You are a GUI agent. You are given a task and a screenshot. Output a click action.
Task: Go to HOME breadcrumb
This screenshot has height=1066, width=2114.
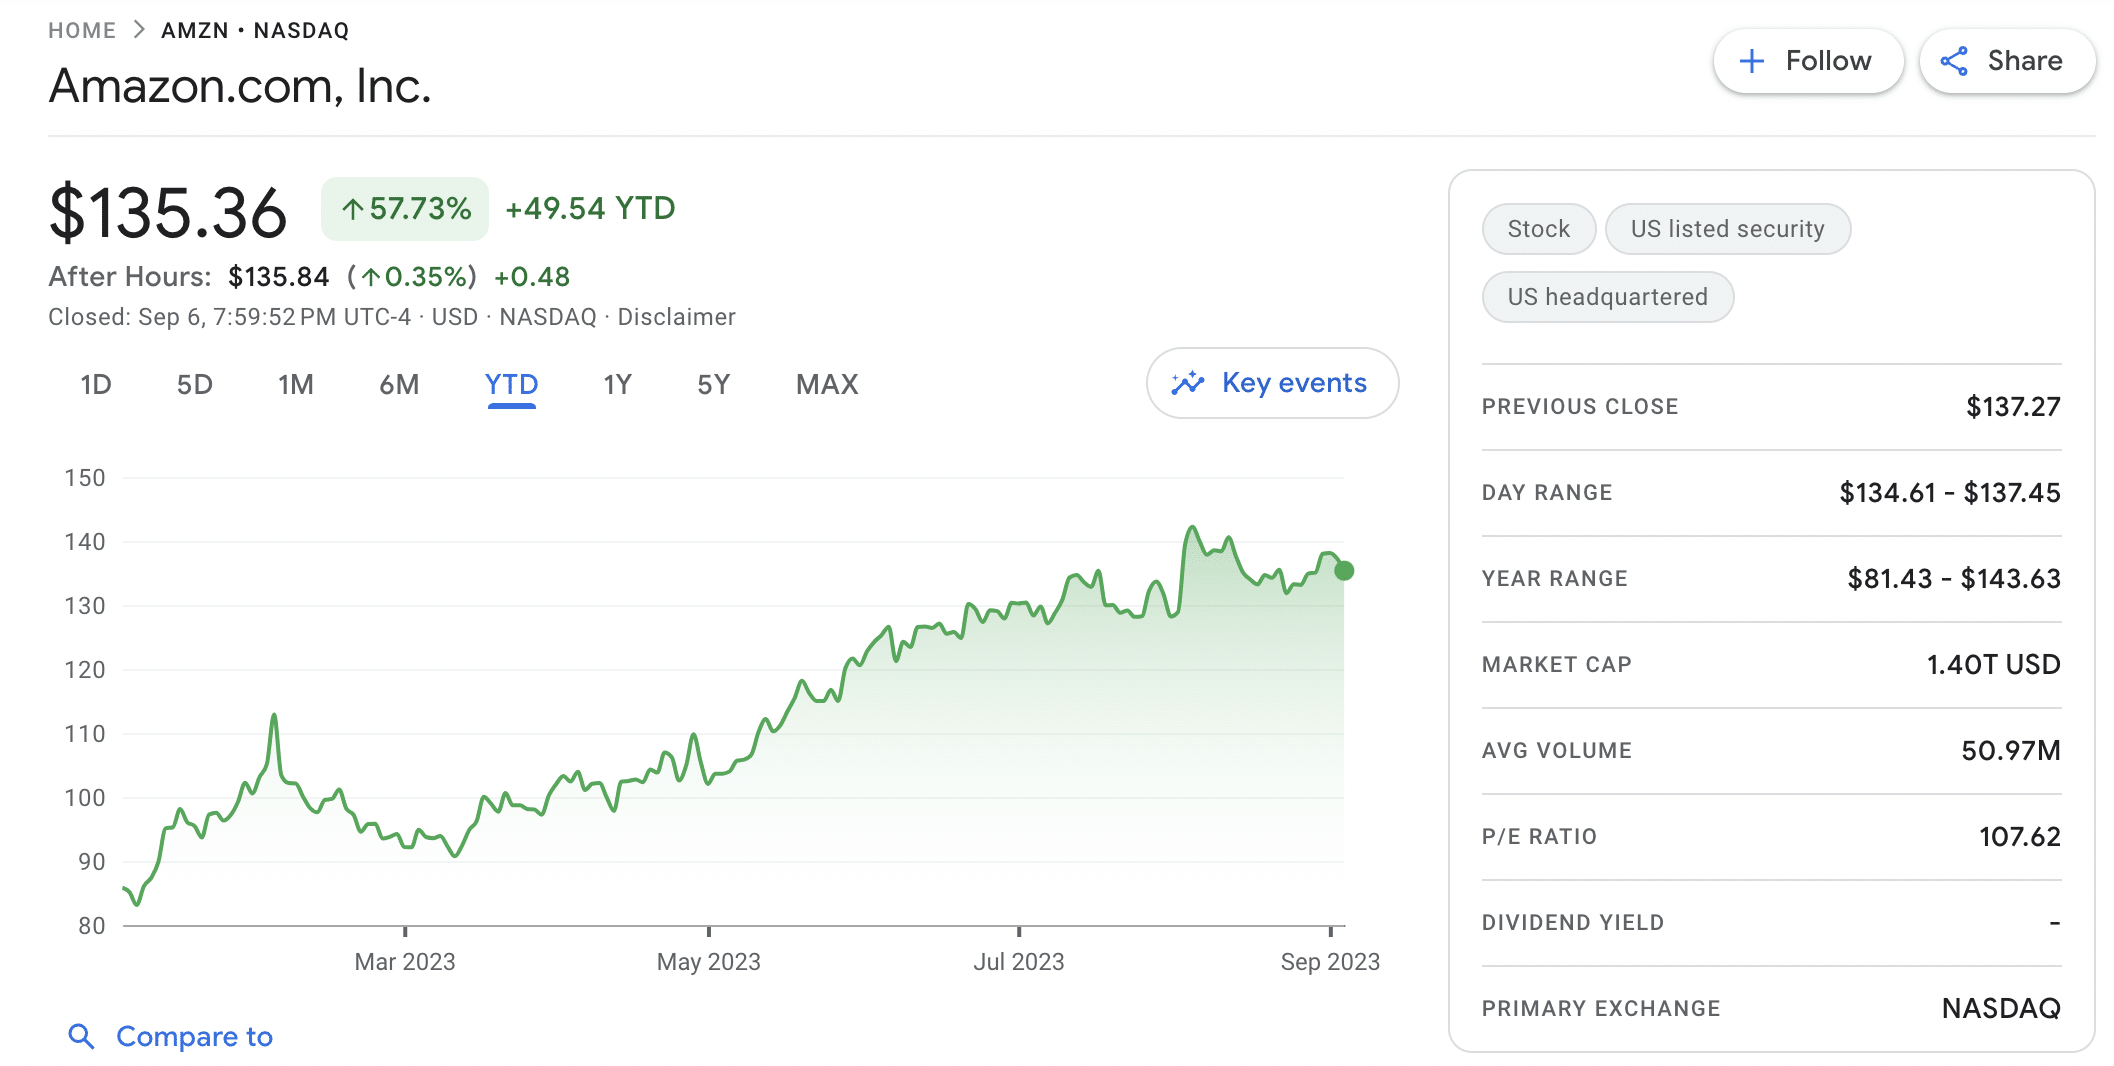[82, 30]
